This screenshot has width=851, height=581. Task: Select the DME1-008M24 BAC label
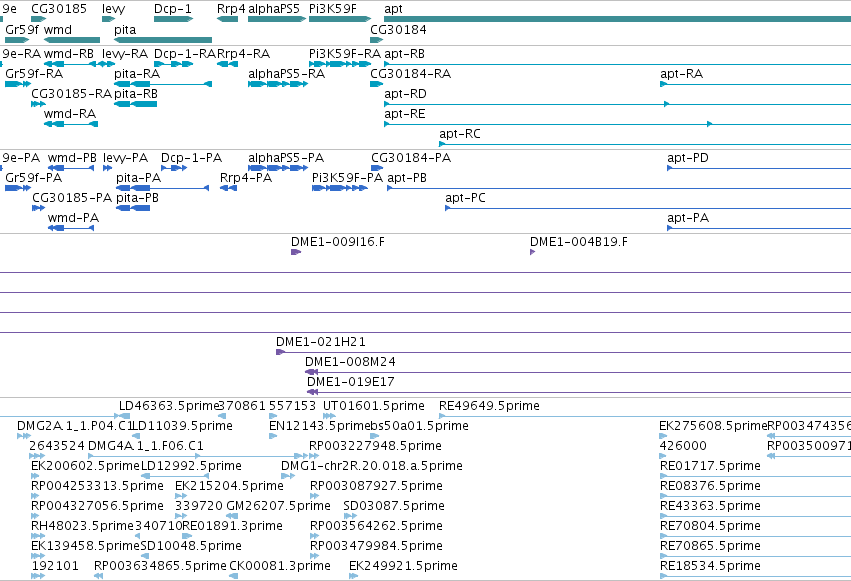click(350, 362)
